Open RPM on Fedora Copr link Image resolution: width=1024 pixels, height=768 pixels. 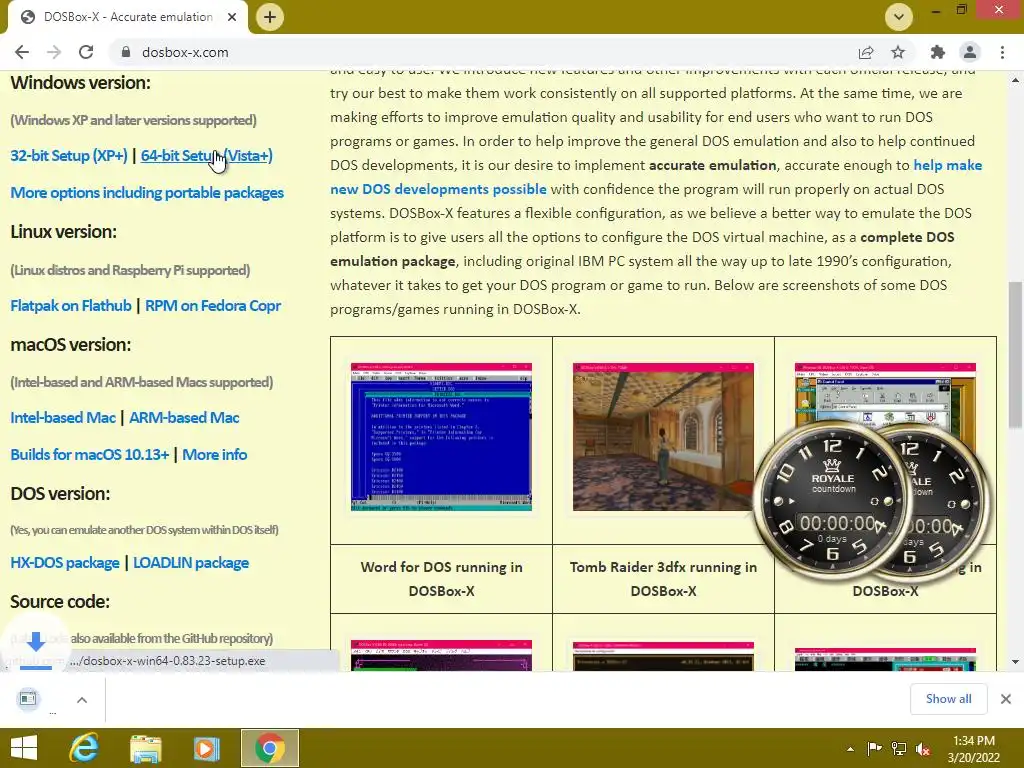tap(213, 306)
